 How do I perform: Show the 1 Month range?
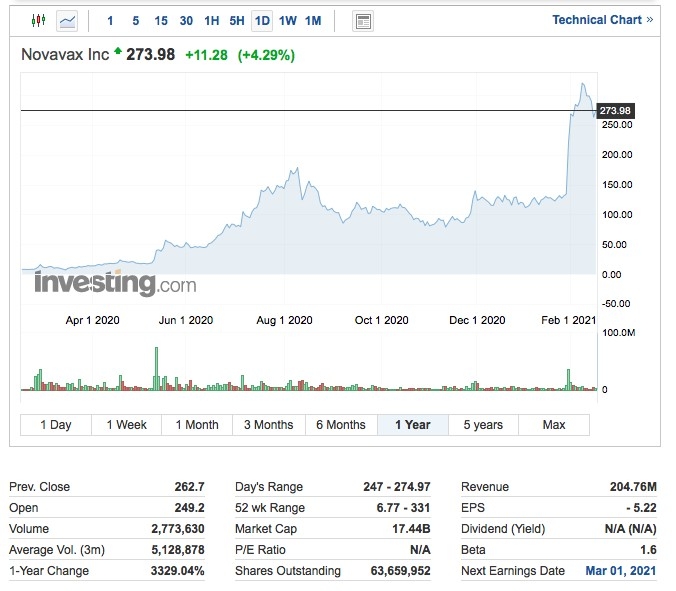[x=197, y=425]
